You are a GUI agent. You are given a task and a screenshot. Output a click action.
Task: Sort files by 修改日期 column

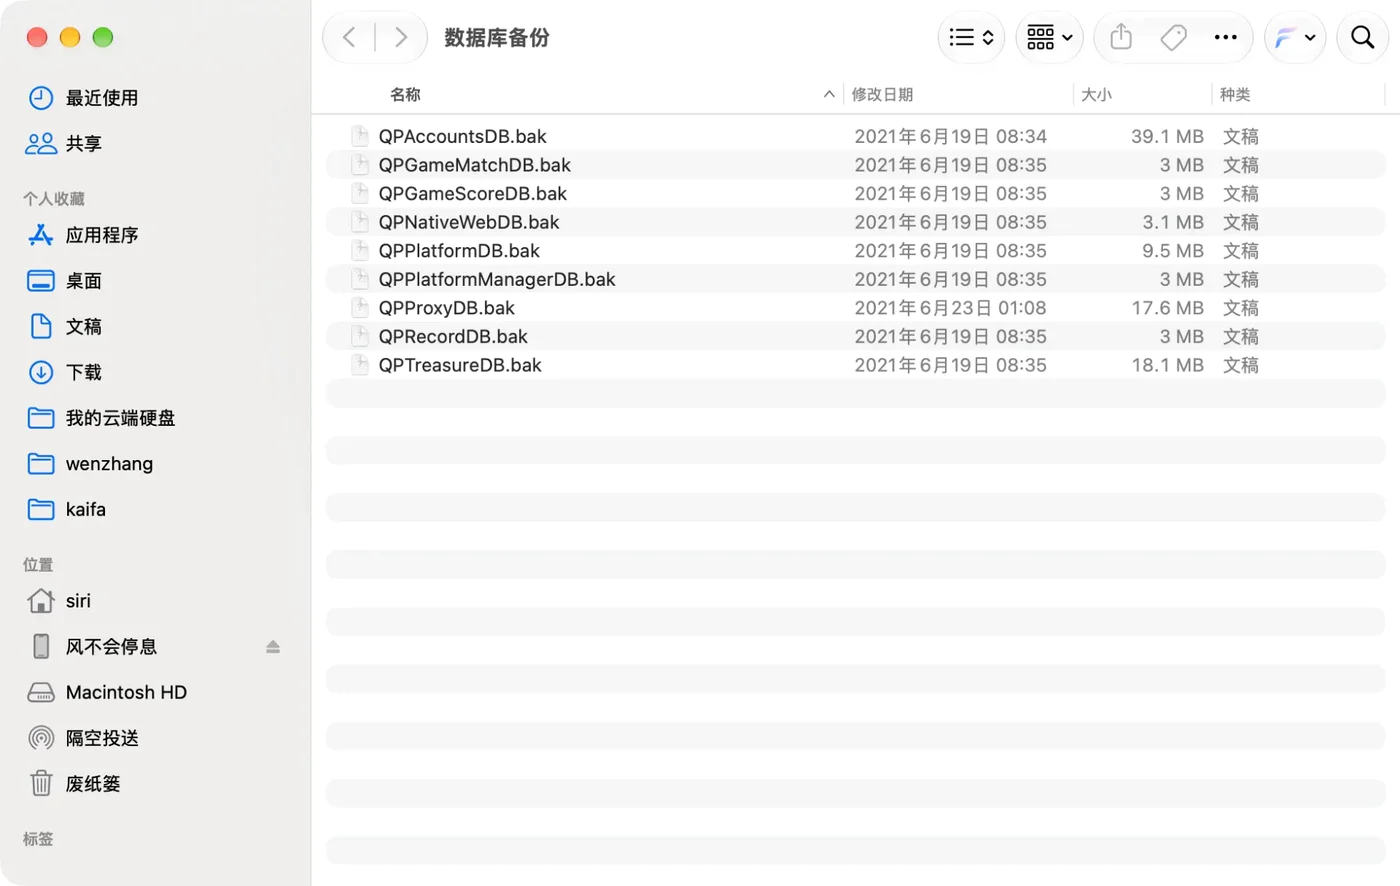882,94
